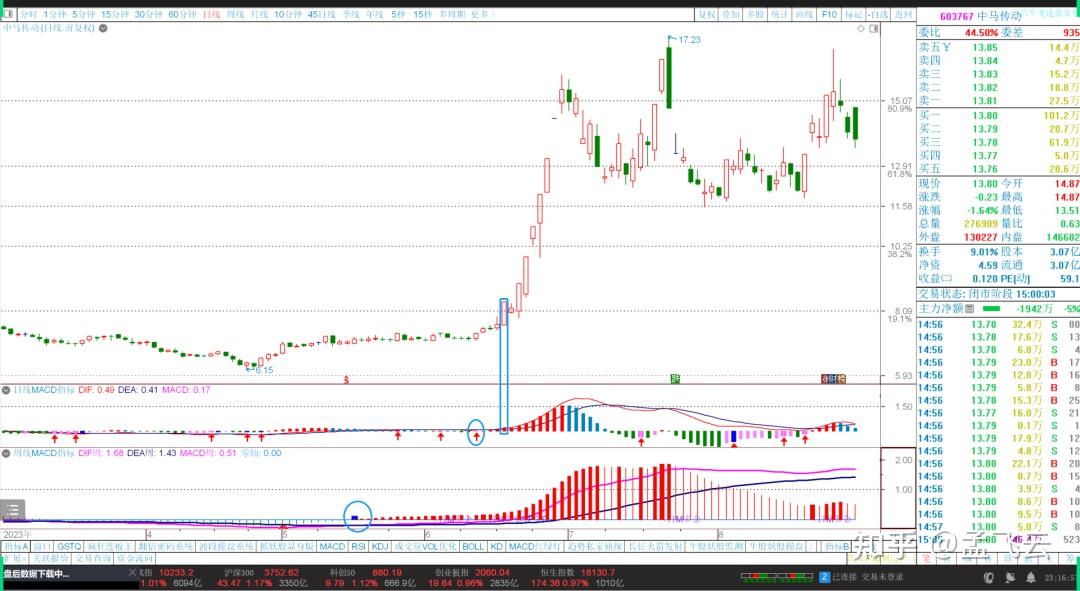Image resolution: width=1080 pixels, height=591 pixels.
Task: Open the list menu icon at the chart's lower left
Action: (12, 510)
